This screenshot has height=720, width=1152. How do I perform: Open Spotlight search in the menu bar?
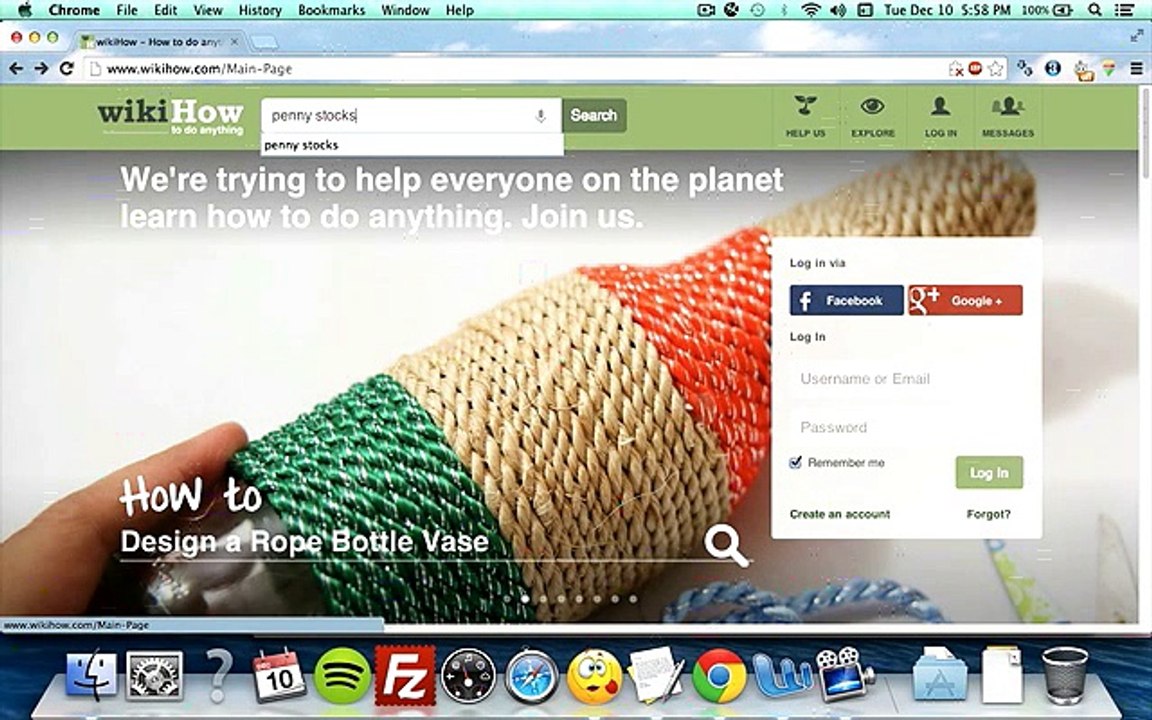(x=1095, y=10)
